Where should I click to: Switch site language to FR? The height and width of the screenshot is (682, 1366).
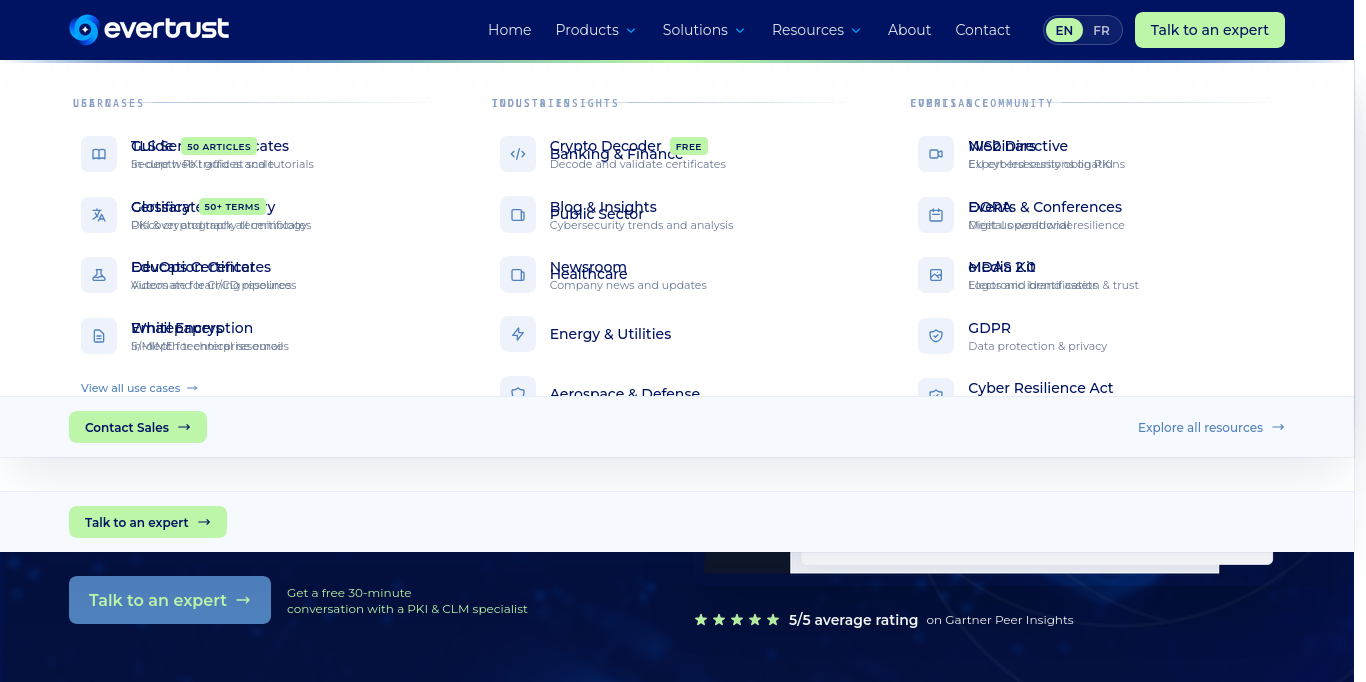(1101, 30)
